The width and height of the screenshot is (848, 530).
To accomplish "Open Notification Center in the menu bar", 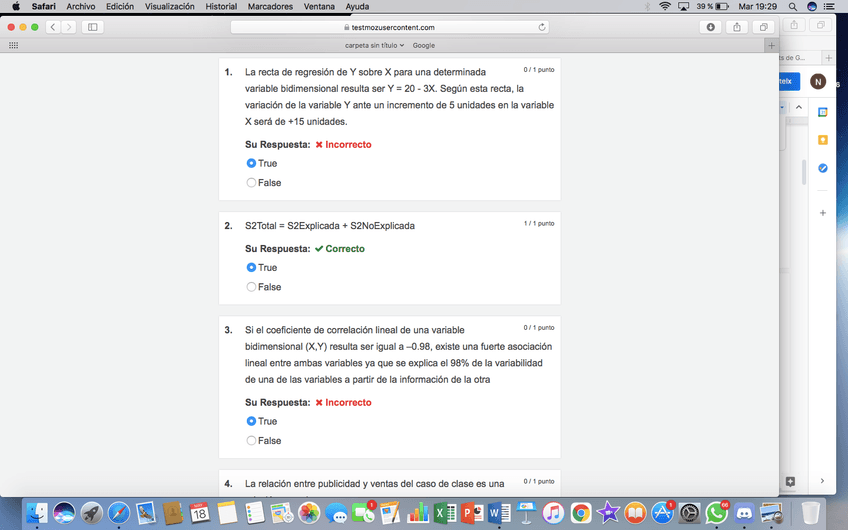I will 829,6.
